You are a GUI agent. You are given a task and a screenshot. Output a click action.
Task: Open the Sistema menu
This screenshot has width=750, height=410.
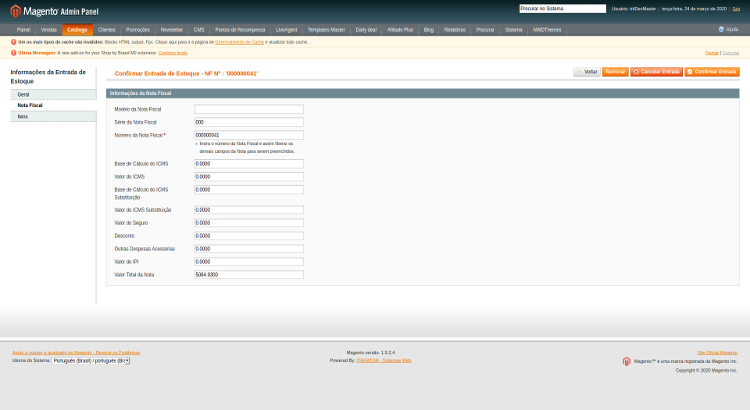(514, 30)
